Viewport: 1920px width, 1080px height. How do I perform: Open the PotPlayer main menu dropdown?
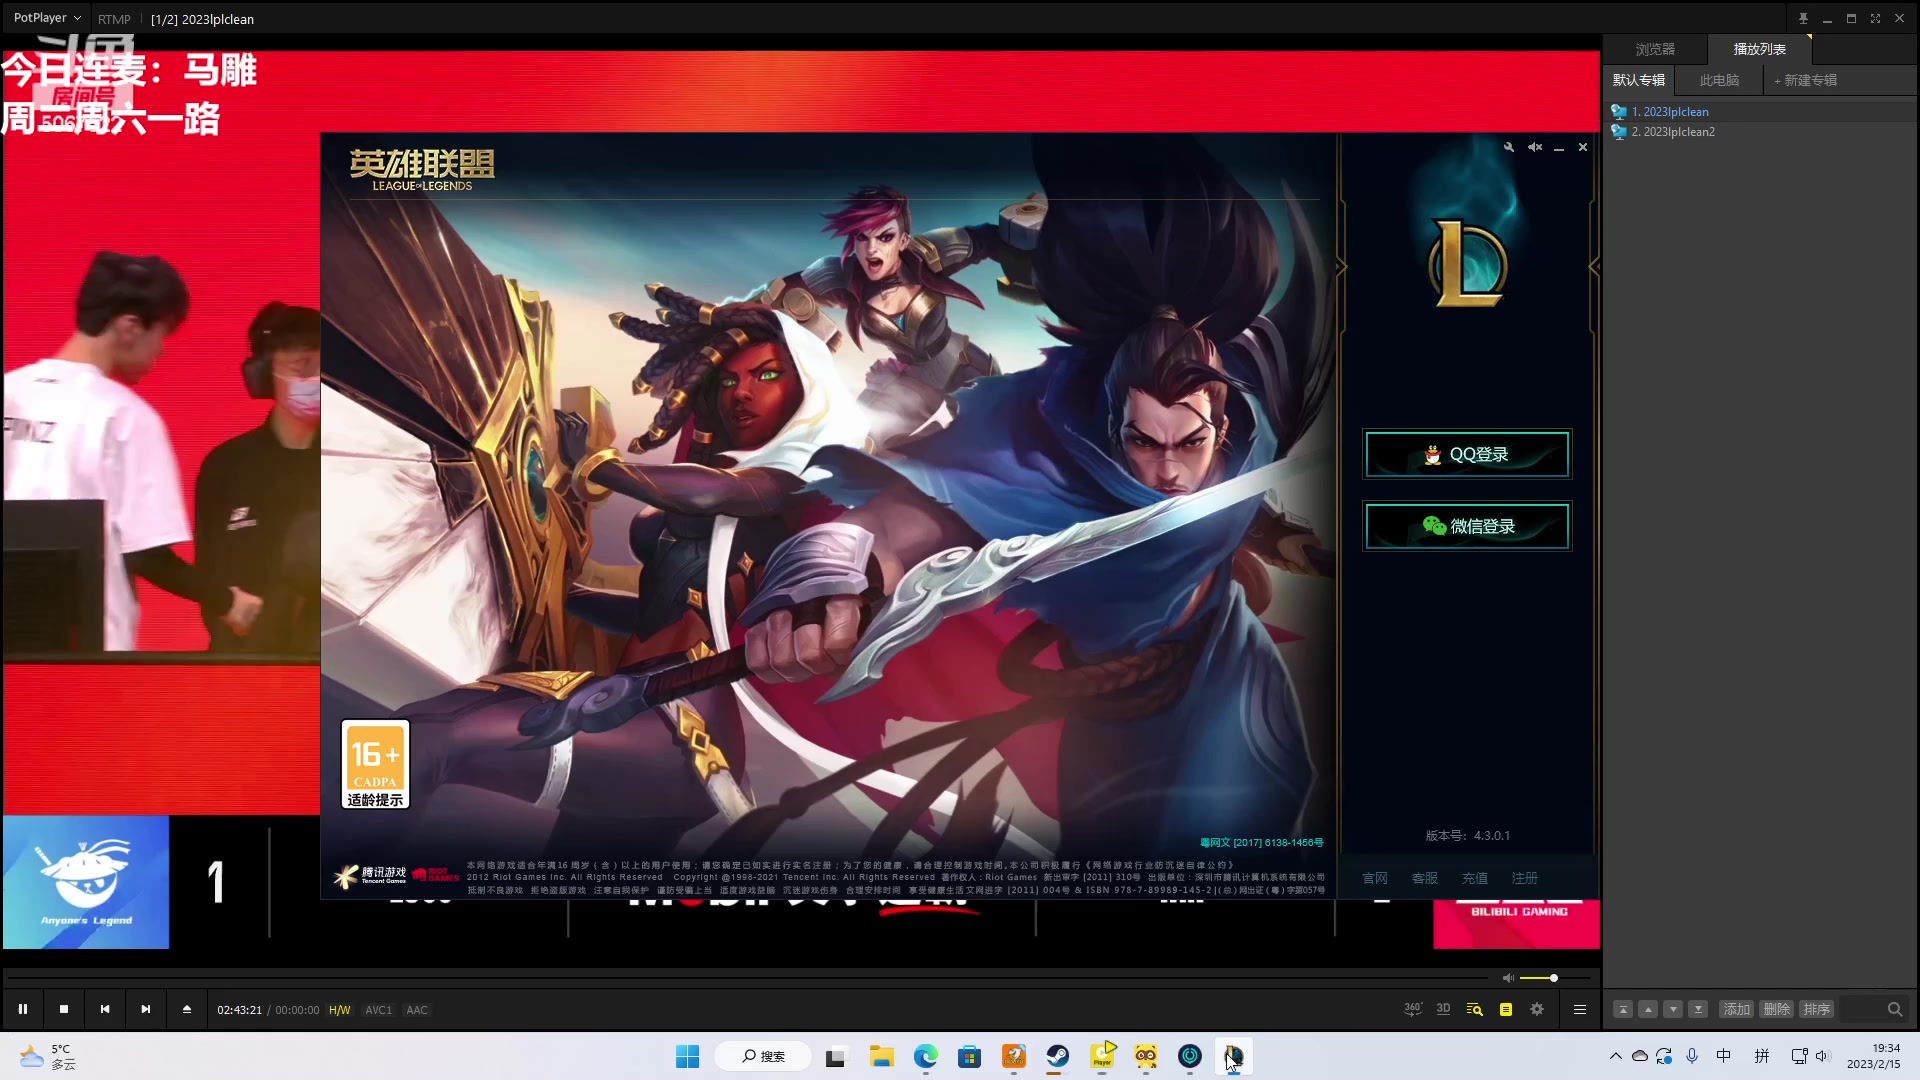47,18
